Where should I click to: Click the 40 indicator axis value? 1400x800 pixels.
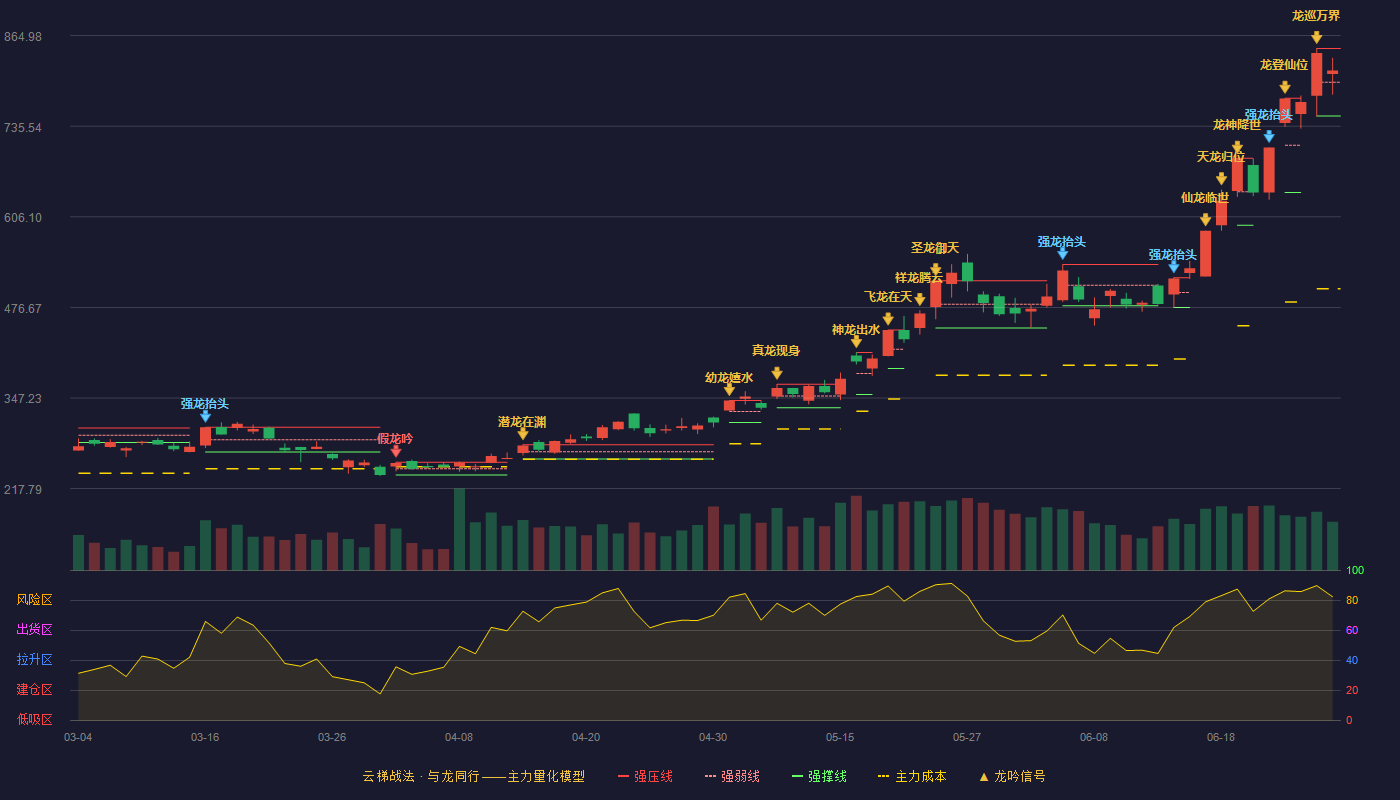coord(1351,661)
